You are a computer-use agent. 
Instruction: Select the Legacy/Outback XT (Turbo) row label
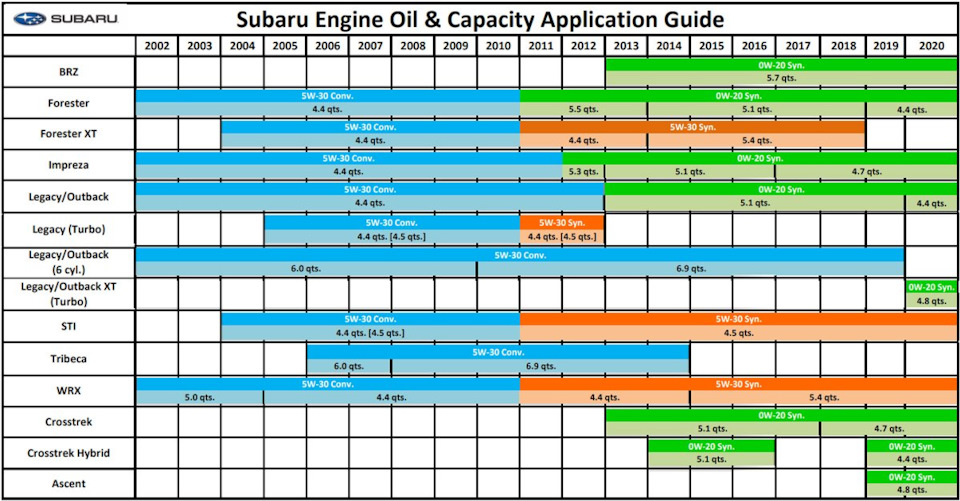(69, 294)
